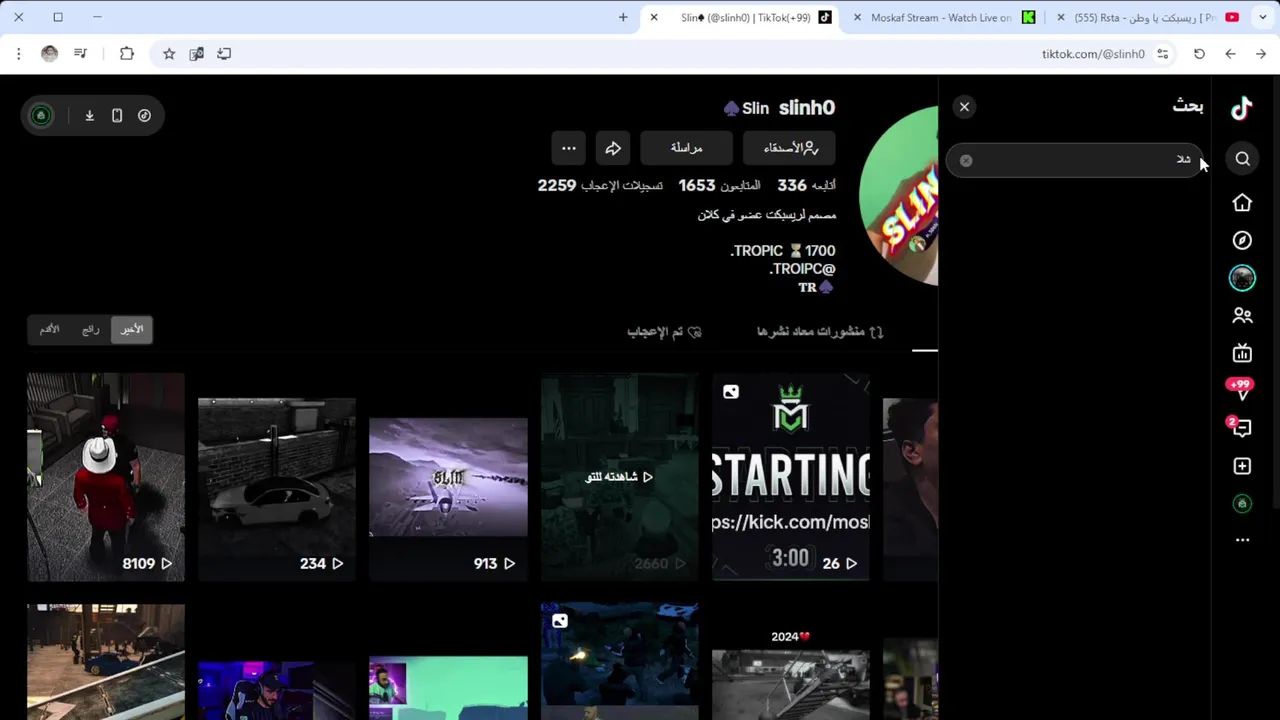Close the Moskaf Stream tab
1280x720 pixels.
point(857,17)
